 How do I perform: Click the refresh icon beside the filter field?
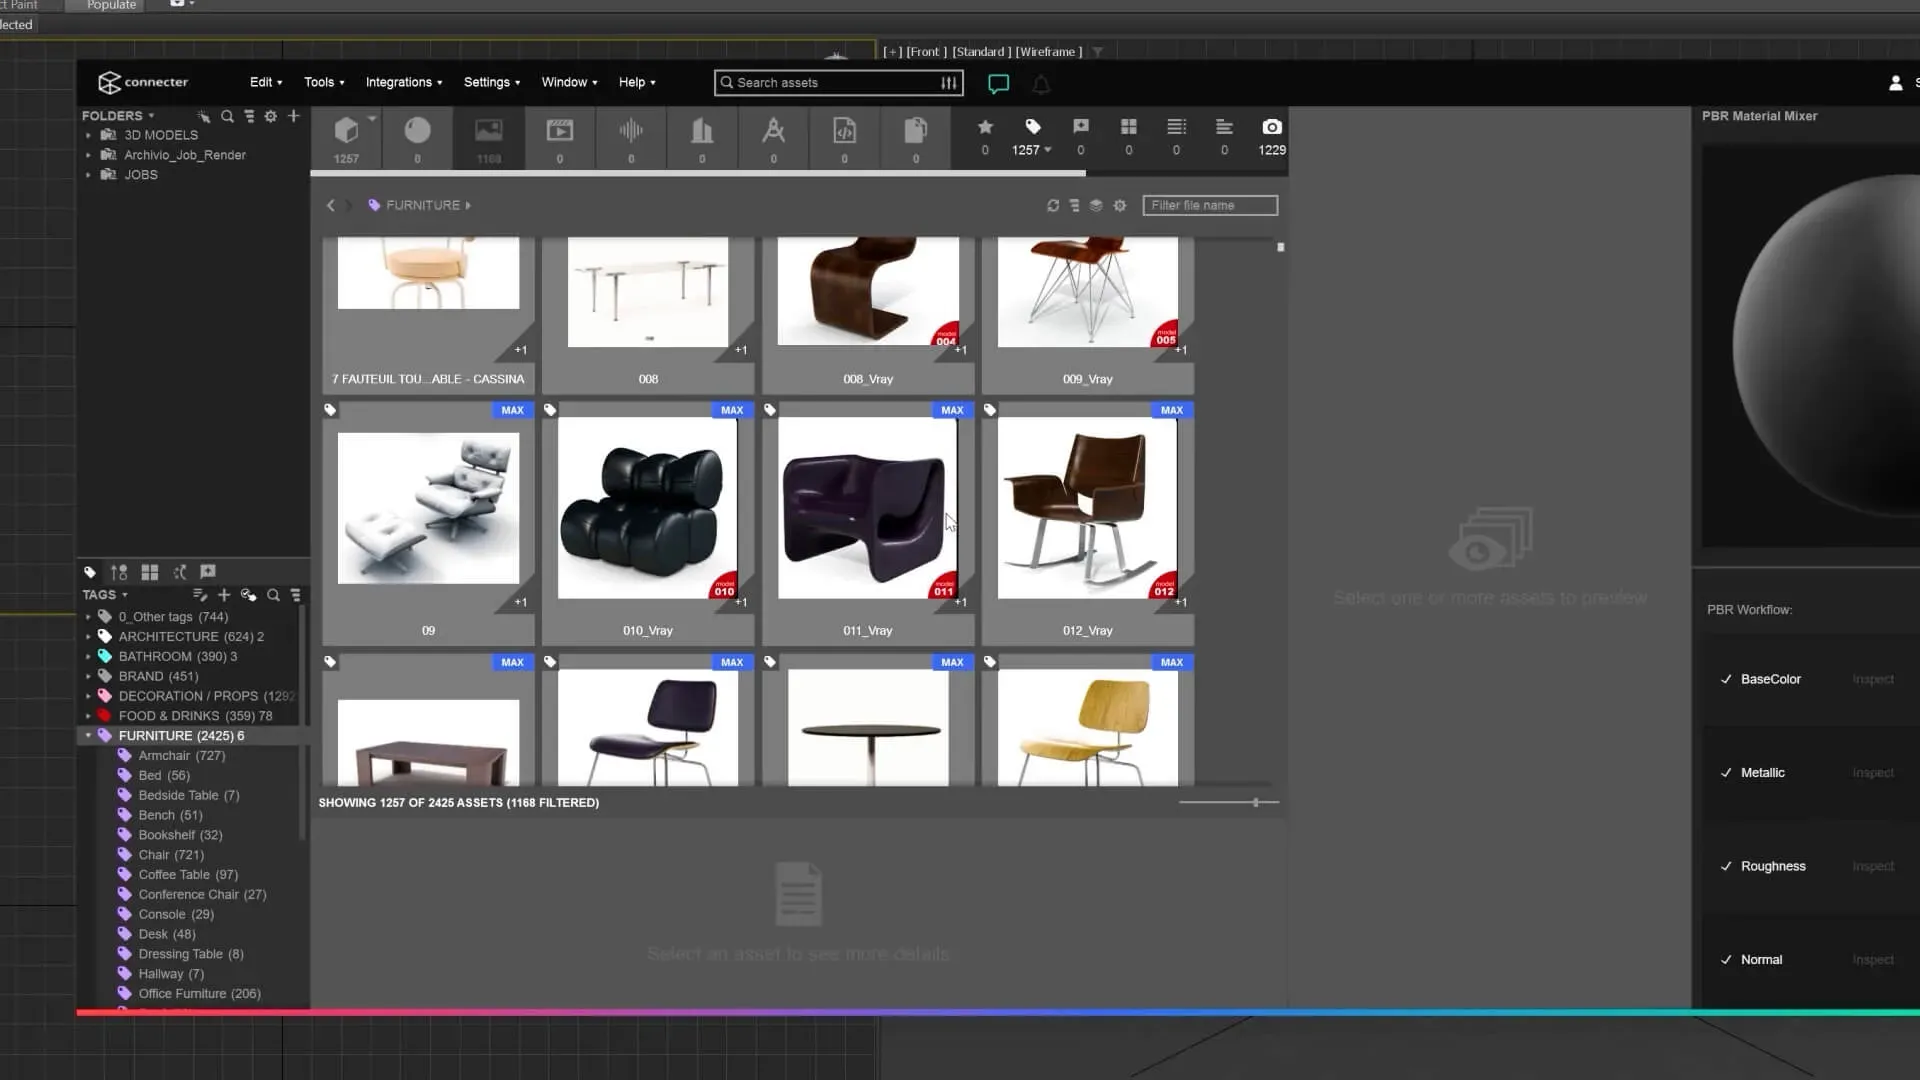coord(1053,205)
